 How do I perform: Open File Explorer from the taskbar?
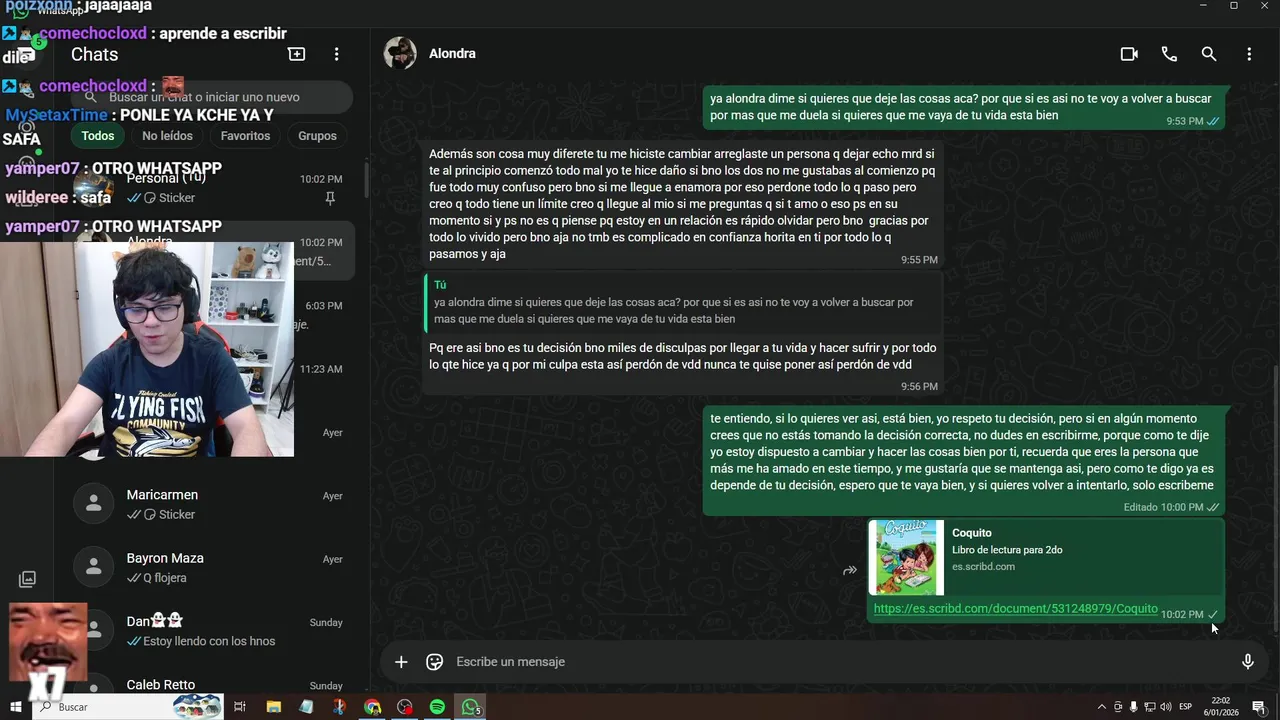point(273,707)
